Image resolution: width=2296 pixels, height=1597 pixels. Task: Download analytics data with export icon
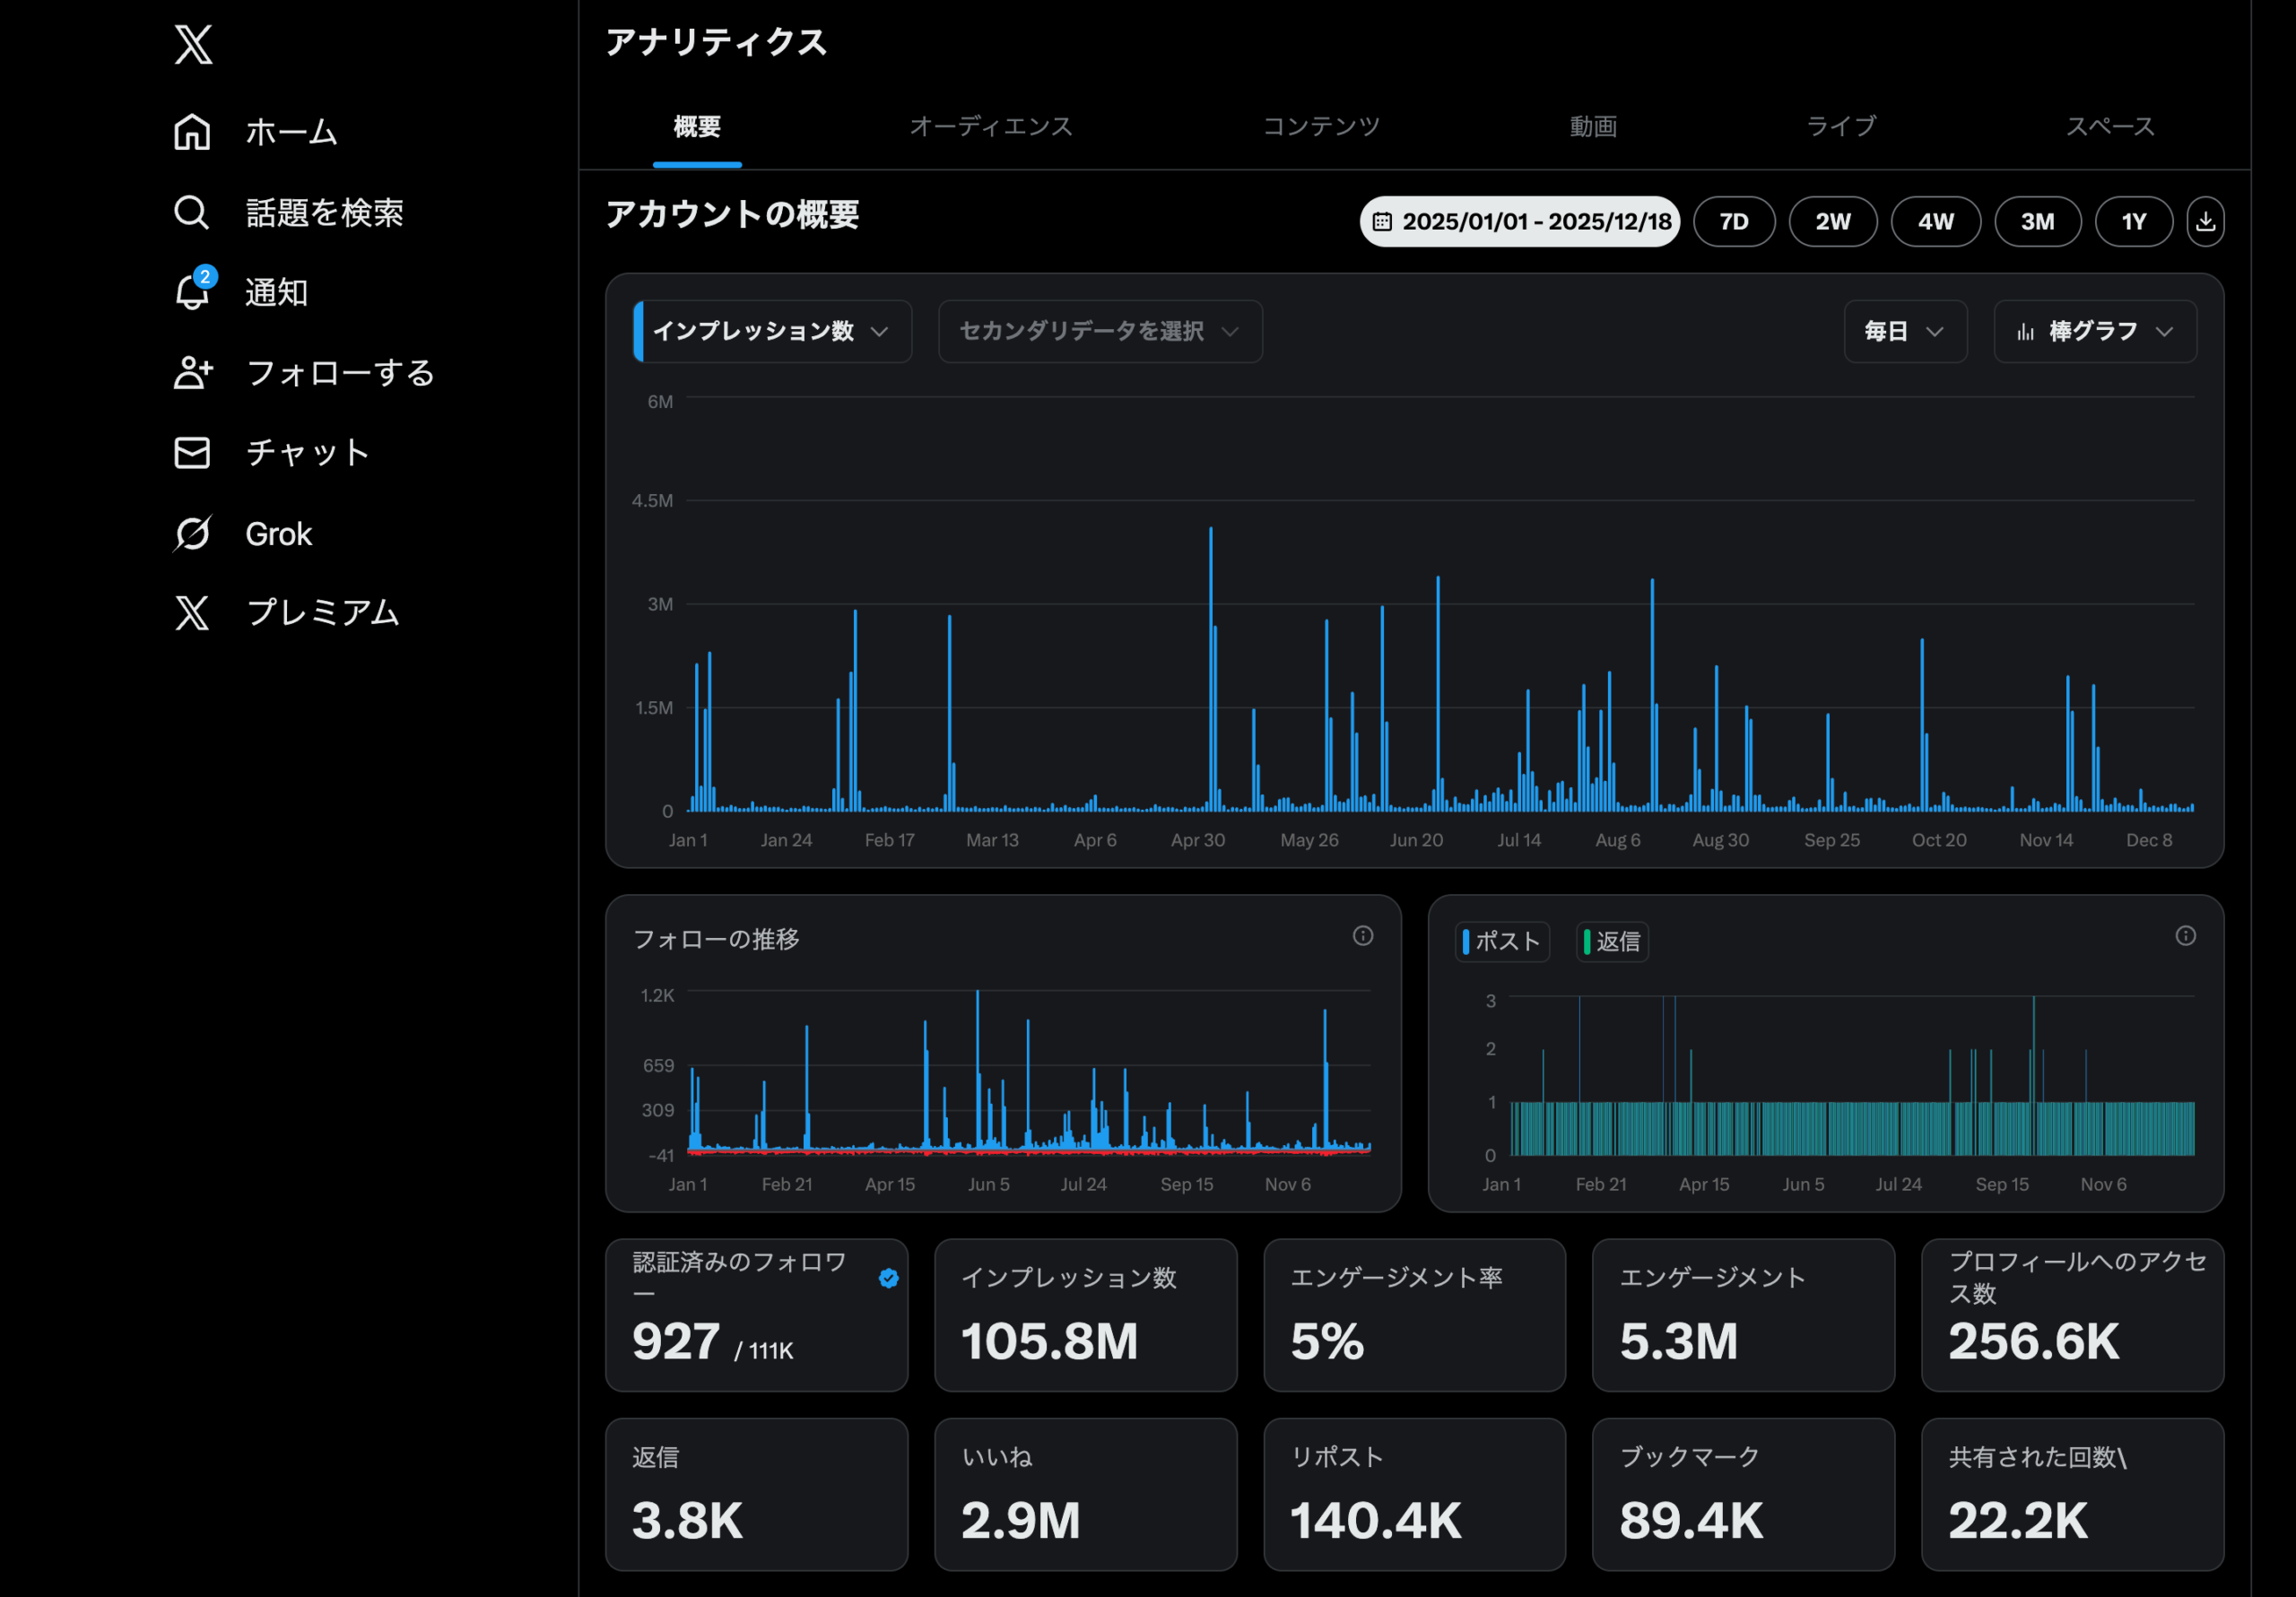click(x=2205, y=221)
